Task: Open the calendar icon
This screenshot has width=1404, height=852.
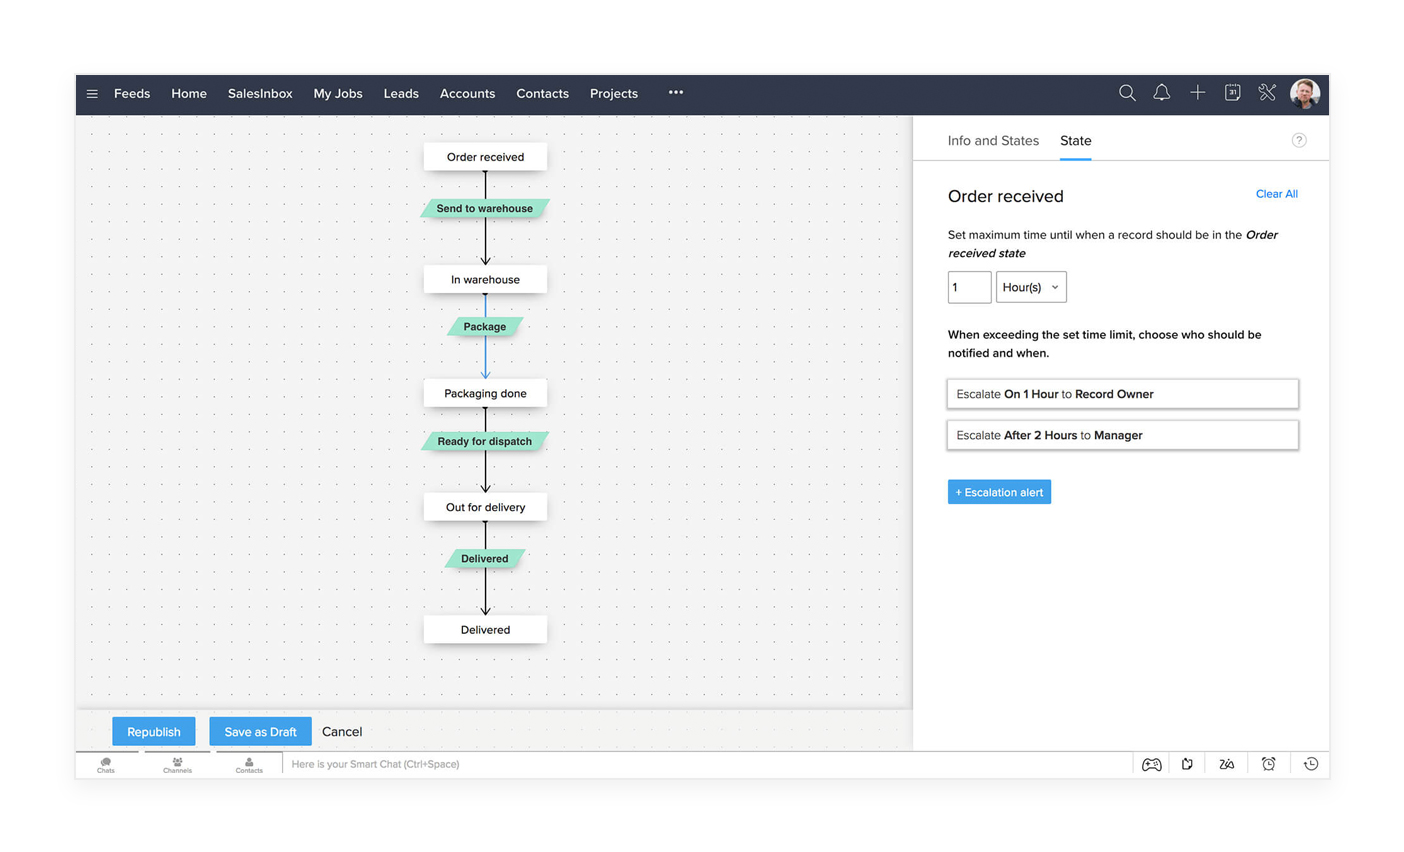Action: pos(1232,93)
